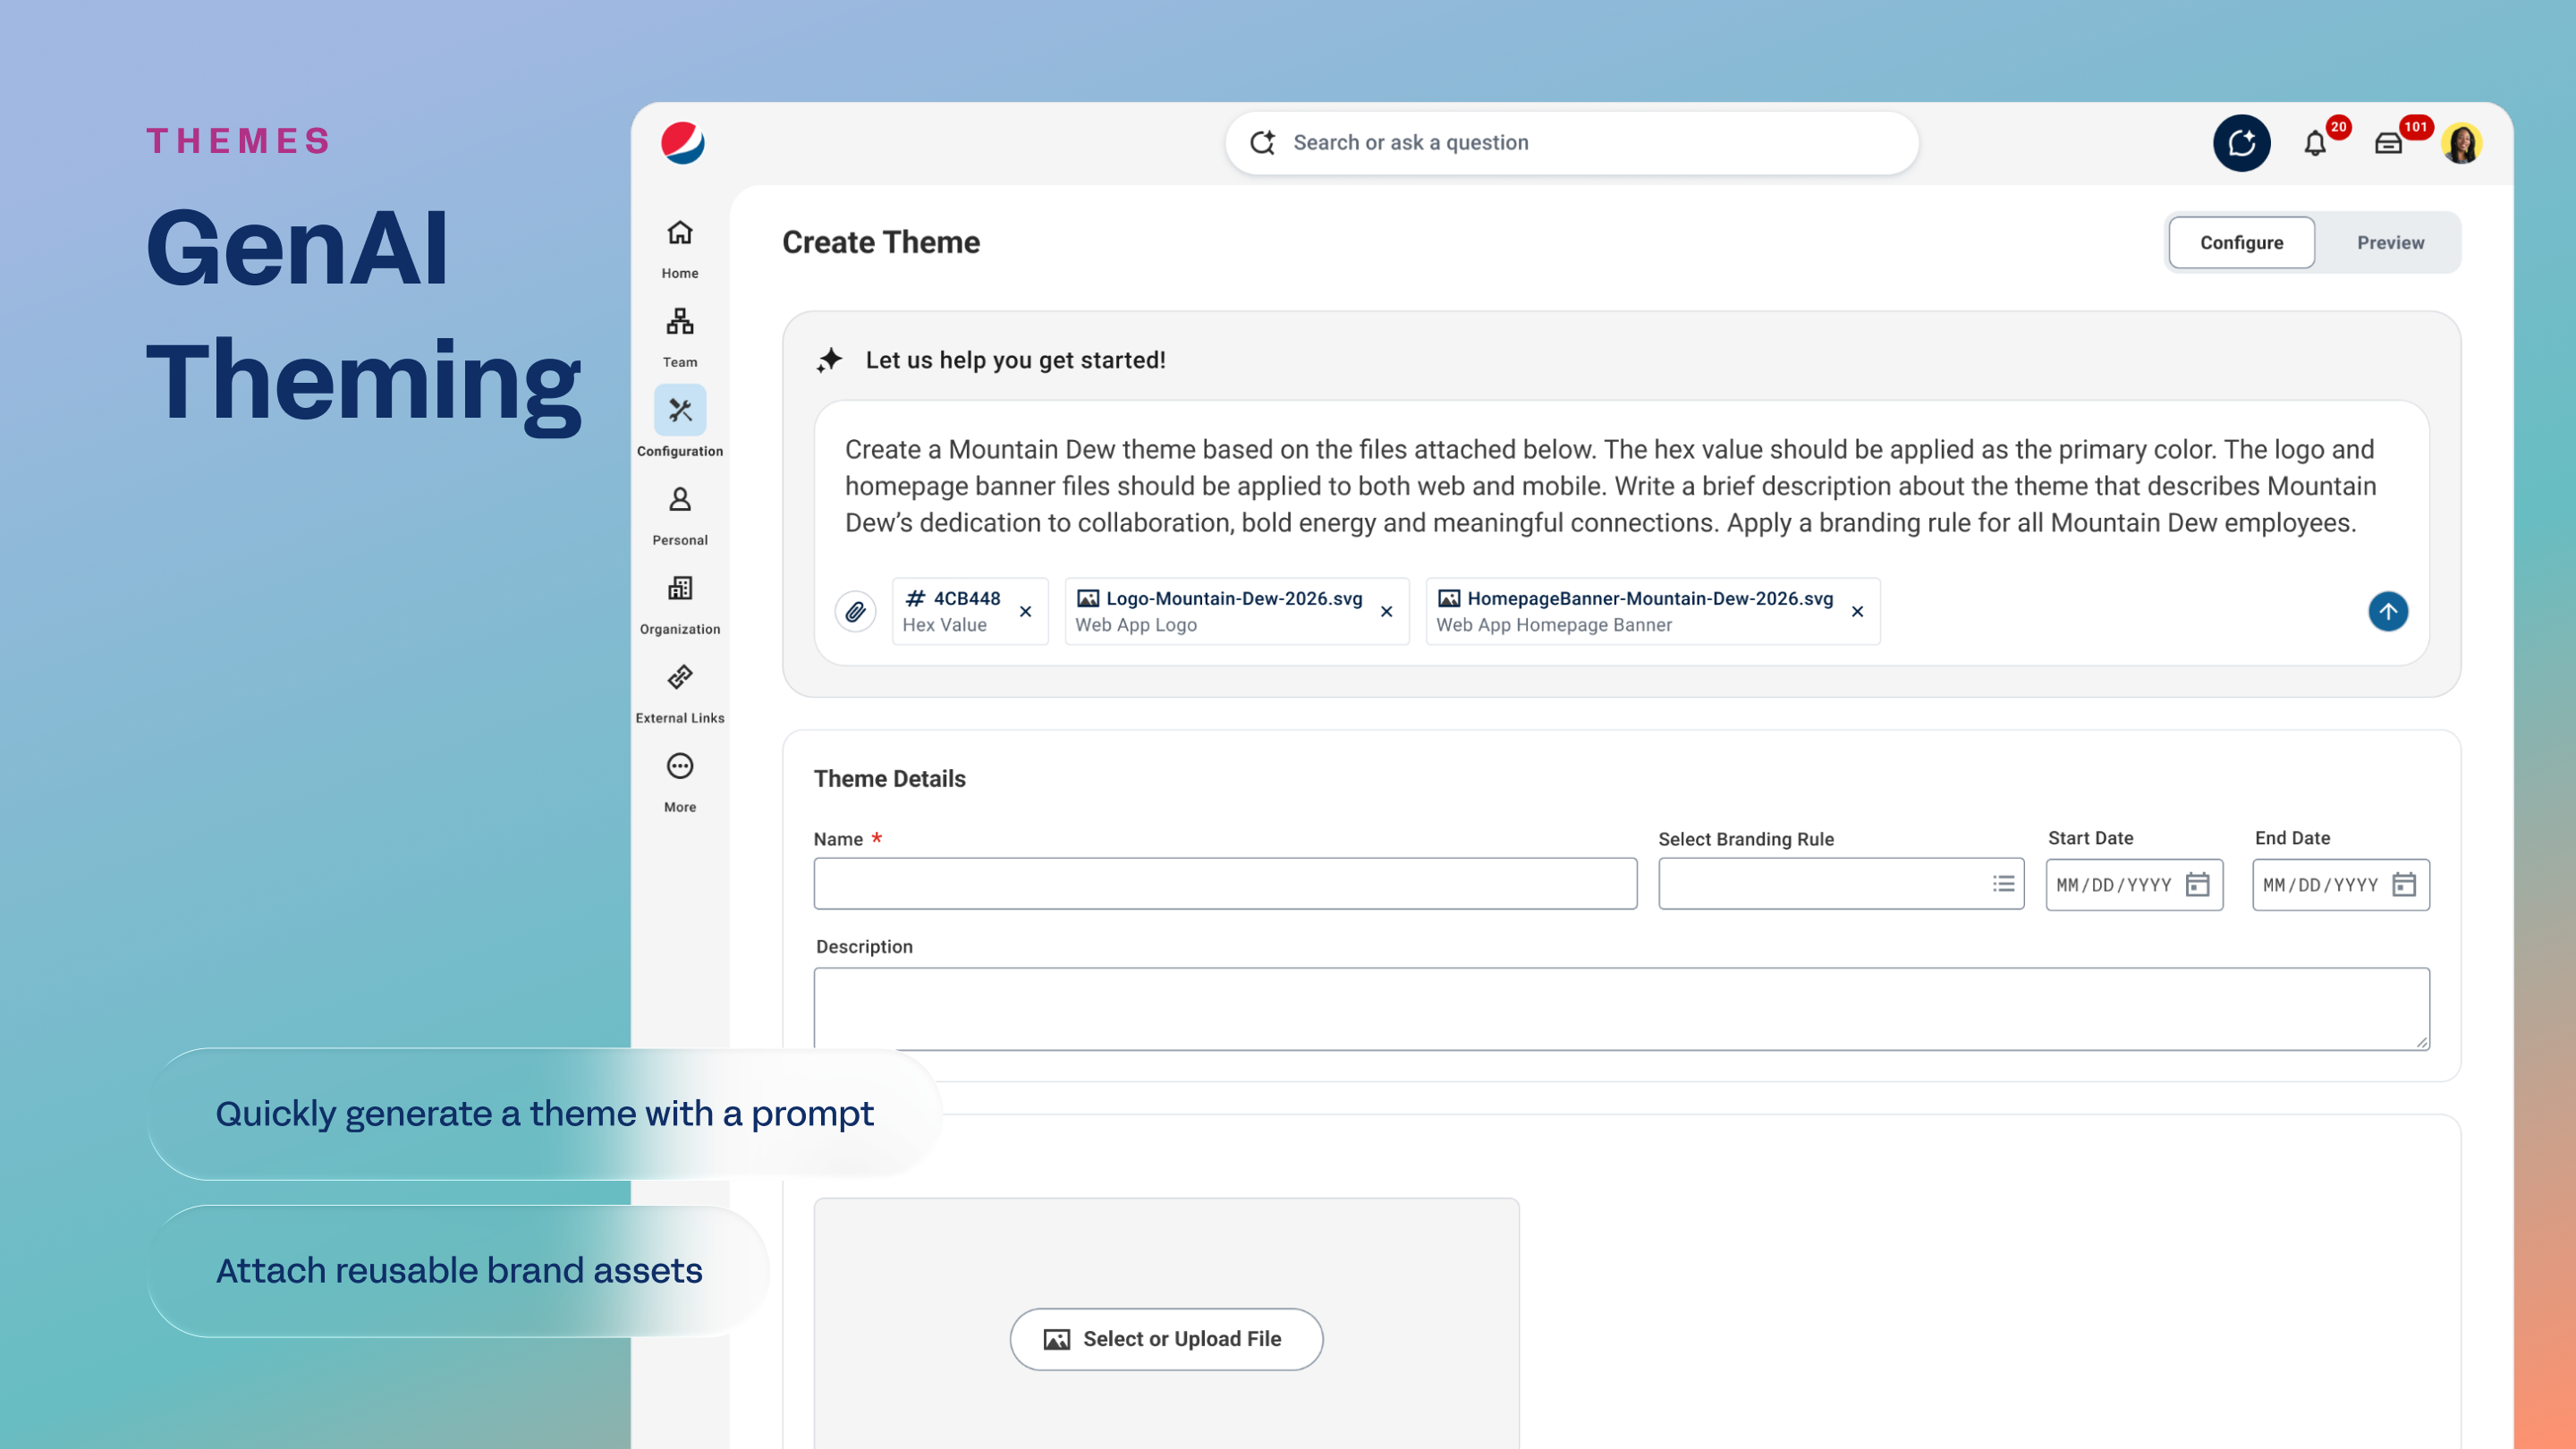Open the End Date calendar picker
The width and height of the screenshot is (2576, 1449).
click(2404, 885)
